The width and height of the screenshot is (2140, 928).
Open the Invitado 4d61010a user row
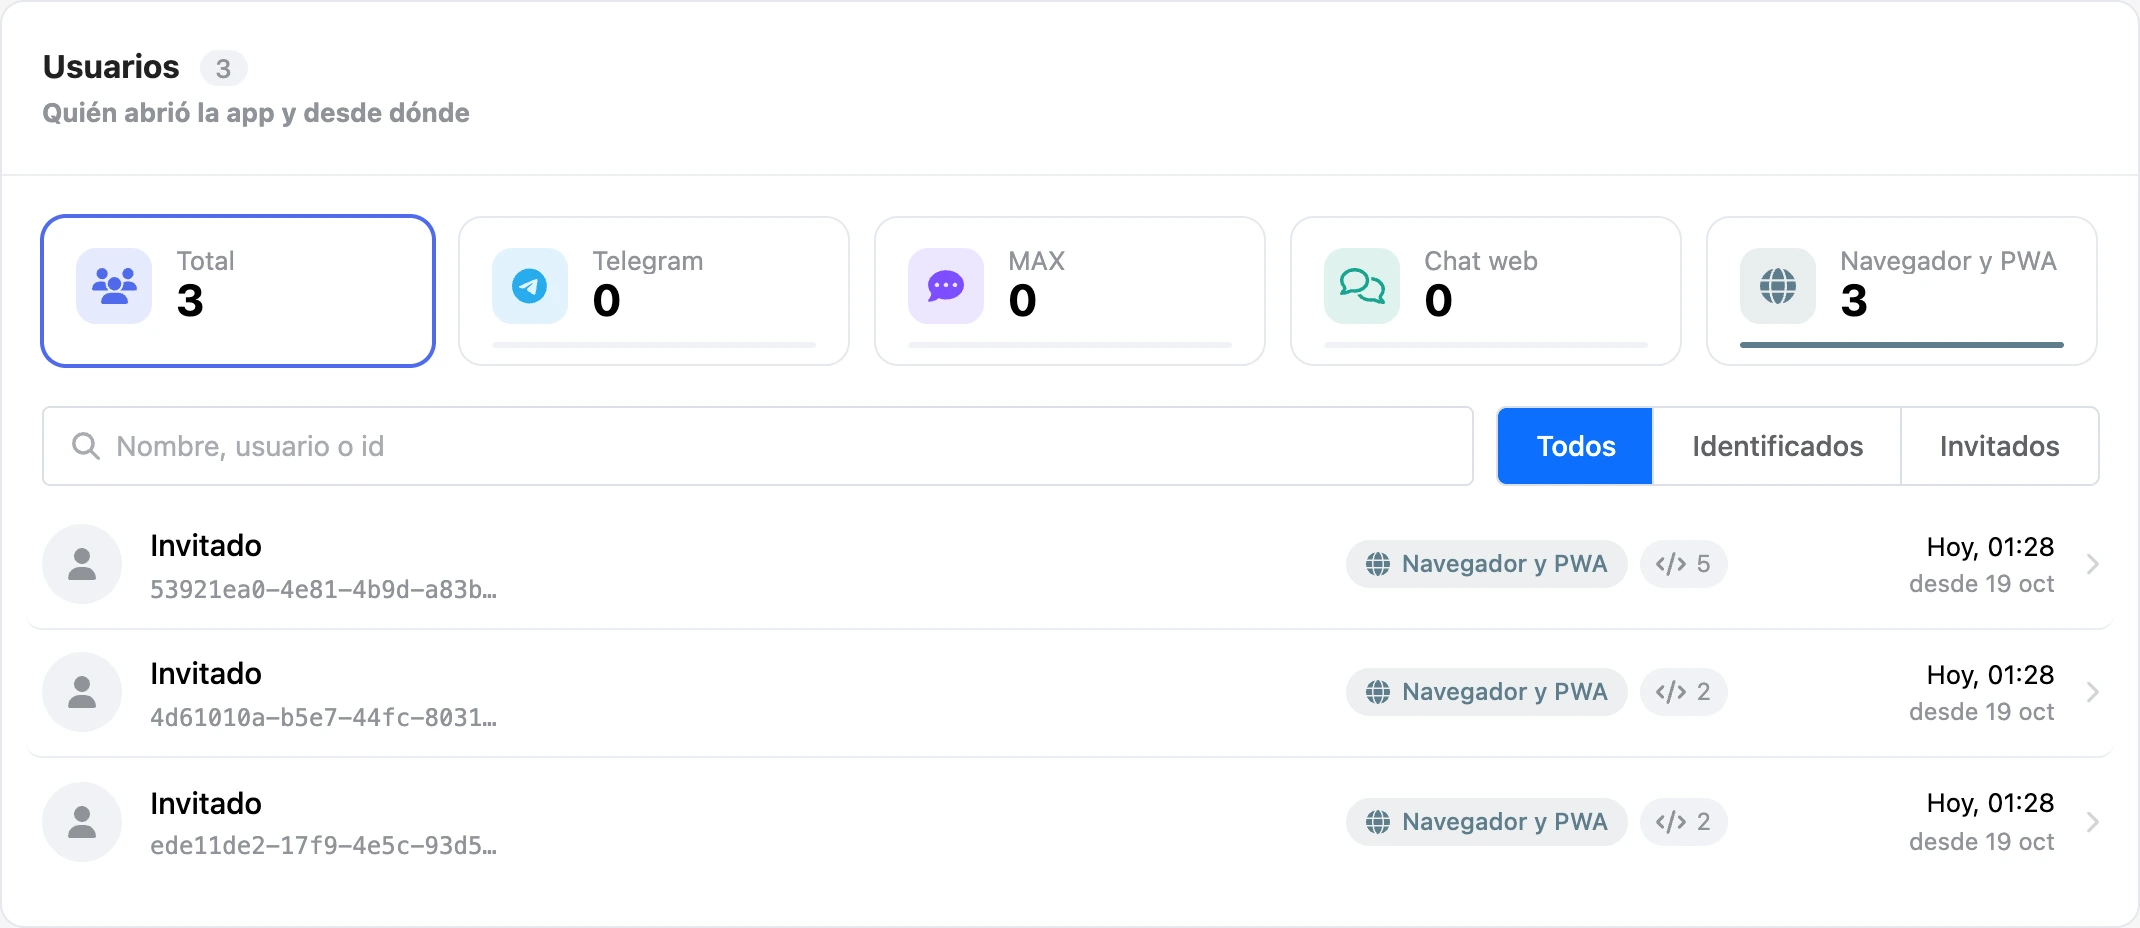1070,692
